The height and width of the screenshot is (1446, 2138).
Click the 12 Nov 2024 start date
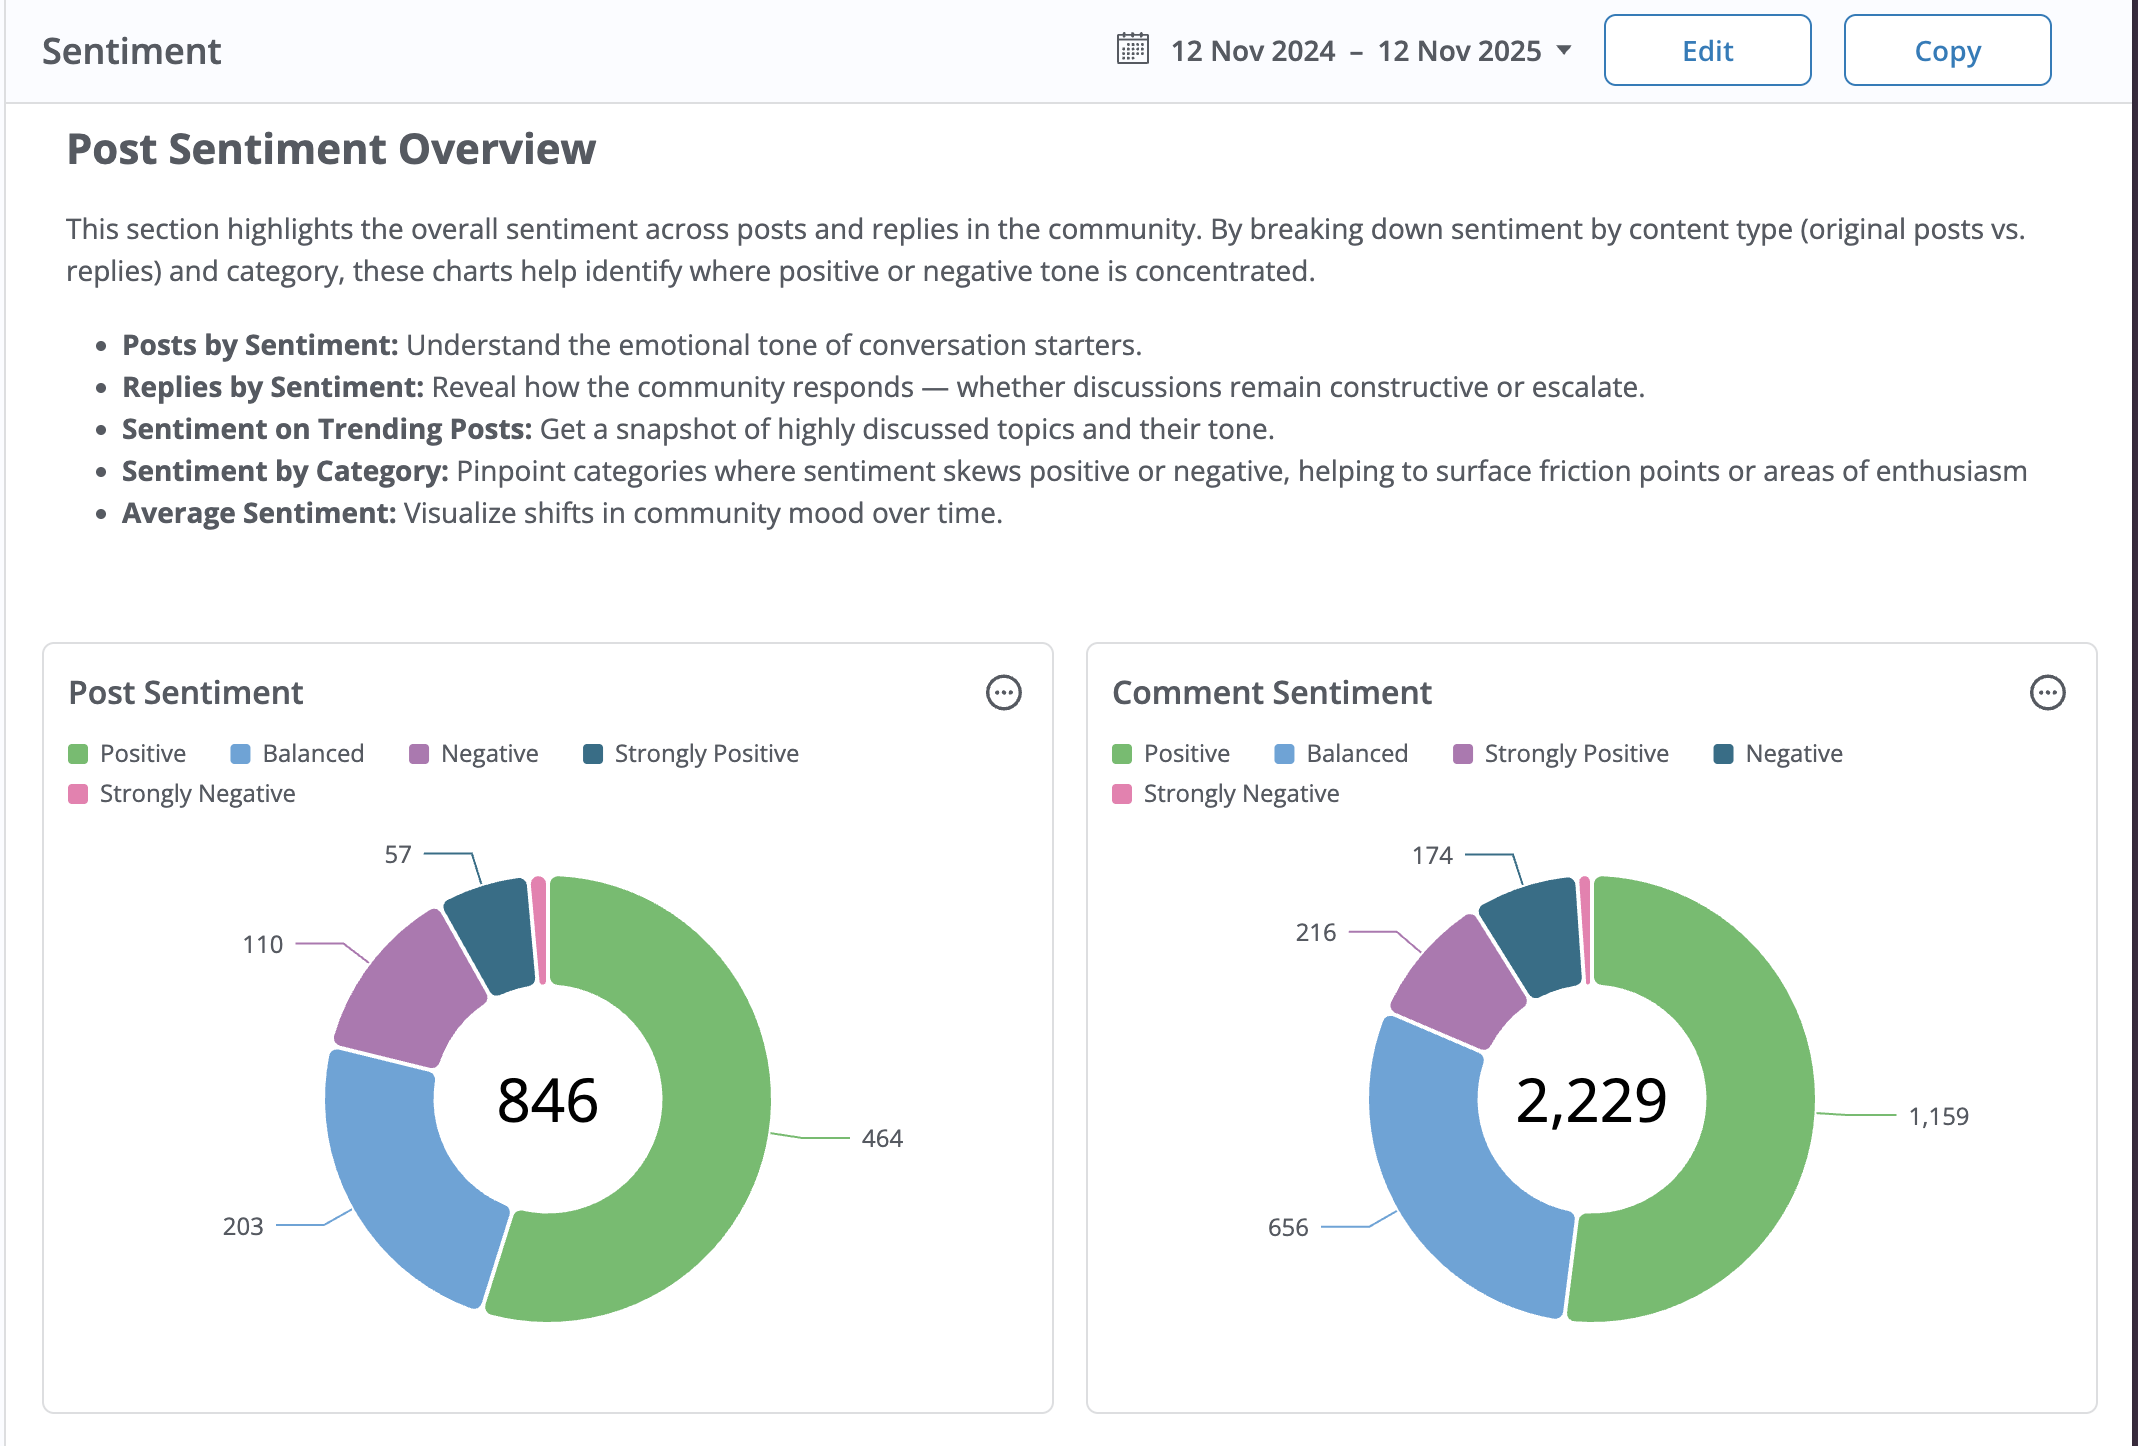click(1252, 51)
